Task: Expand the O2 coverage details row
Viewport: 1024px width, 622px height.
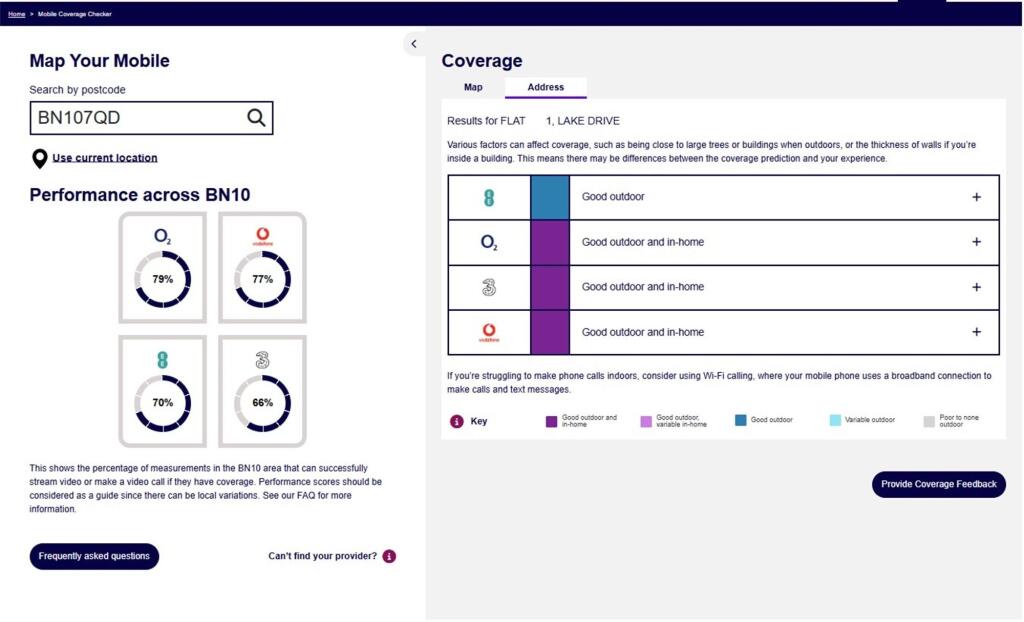Action: (x=976, y=242)
